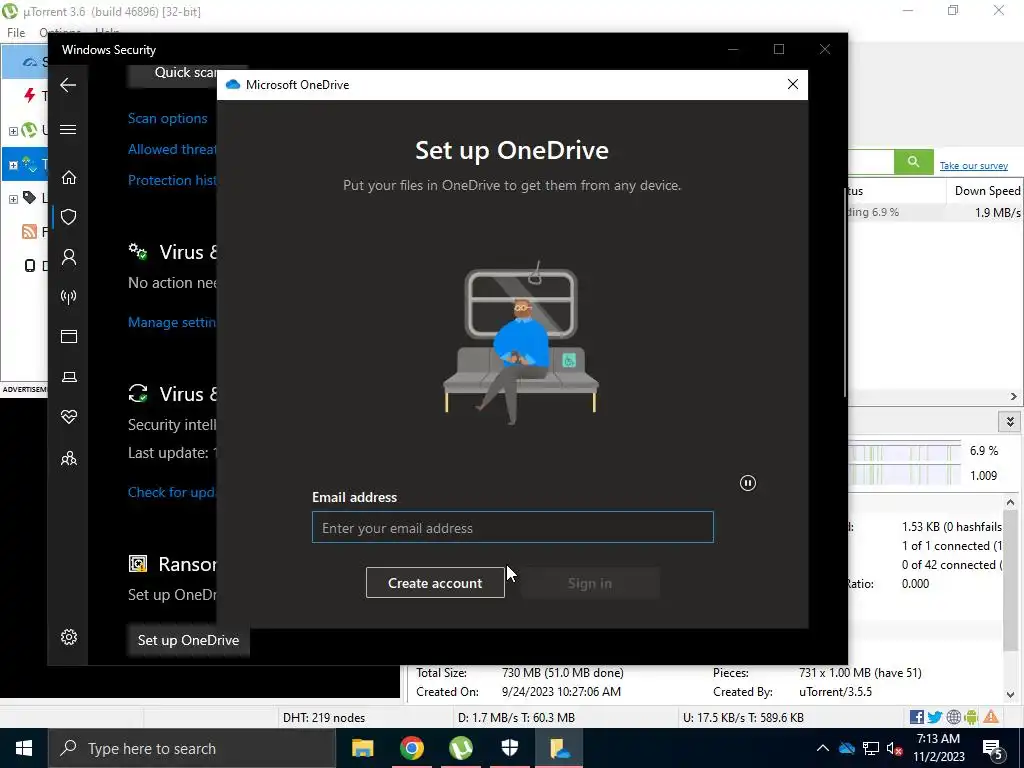Image resolution: width=1024 pixels, height=768 pixels.
Task: Expand the highlighted uTorrent sidebar tree node
Action: [13, 165]
